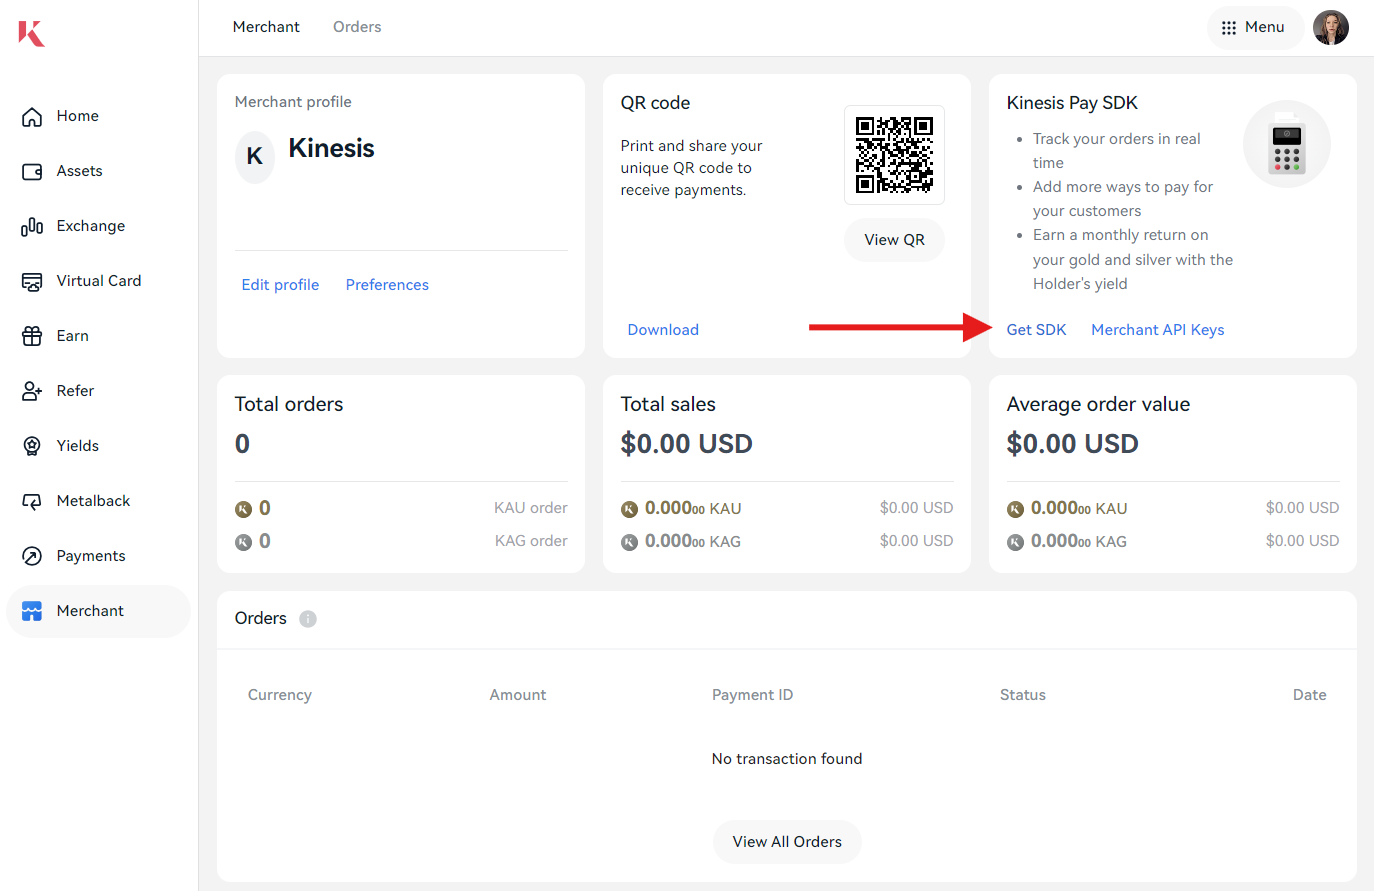1374x891 pixels.
Task: Select Earn in the sidebar
Action: [98, 336]
